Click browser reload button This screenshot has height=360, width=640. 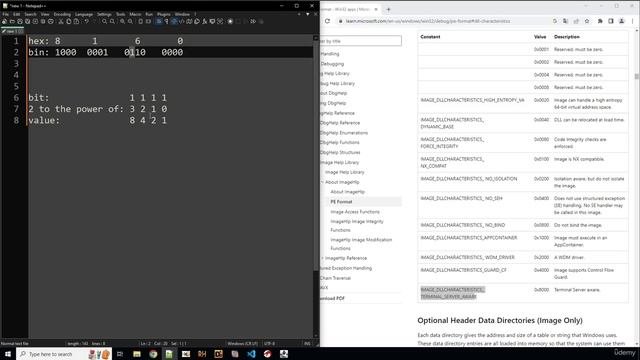point(327,21)
